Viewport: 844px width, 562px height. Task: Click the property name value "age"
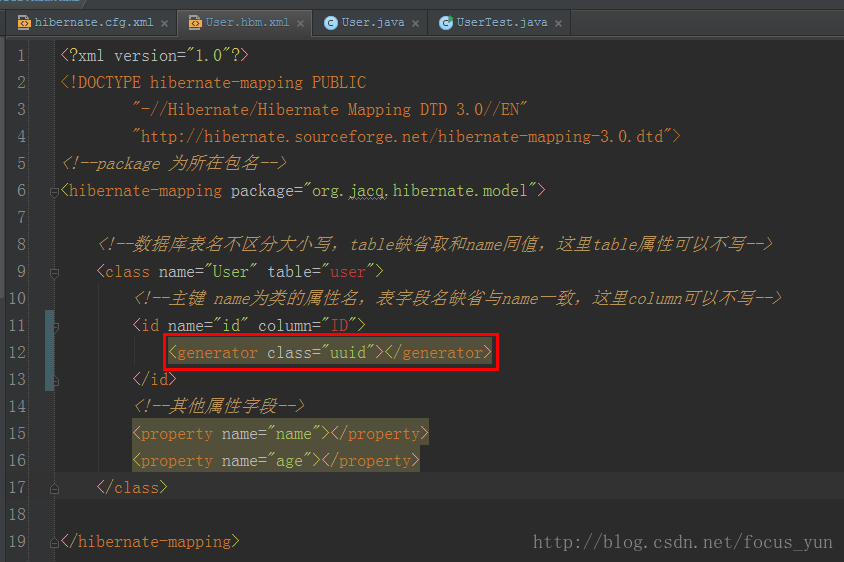click(289, 460)
